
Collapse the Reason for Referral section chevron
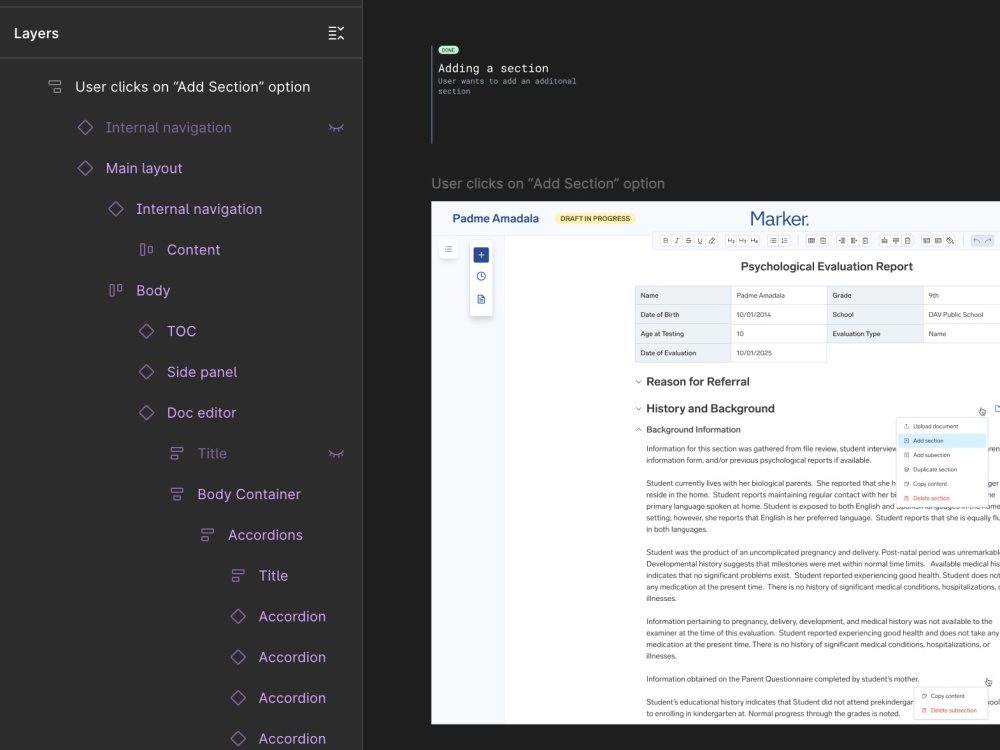(638, 382)
